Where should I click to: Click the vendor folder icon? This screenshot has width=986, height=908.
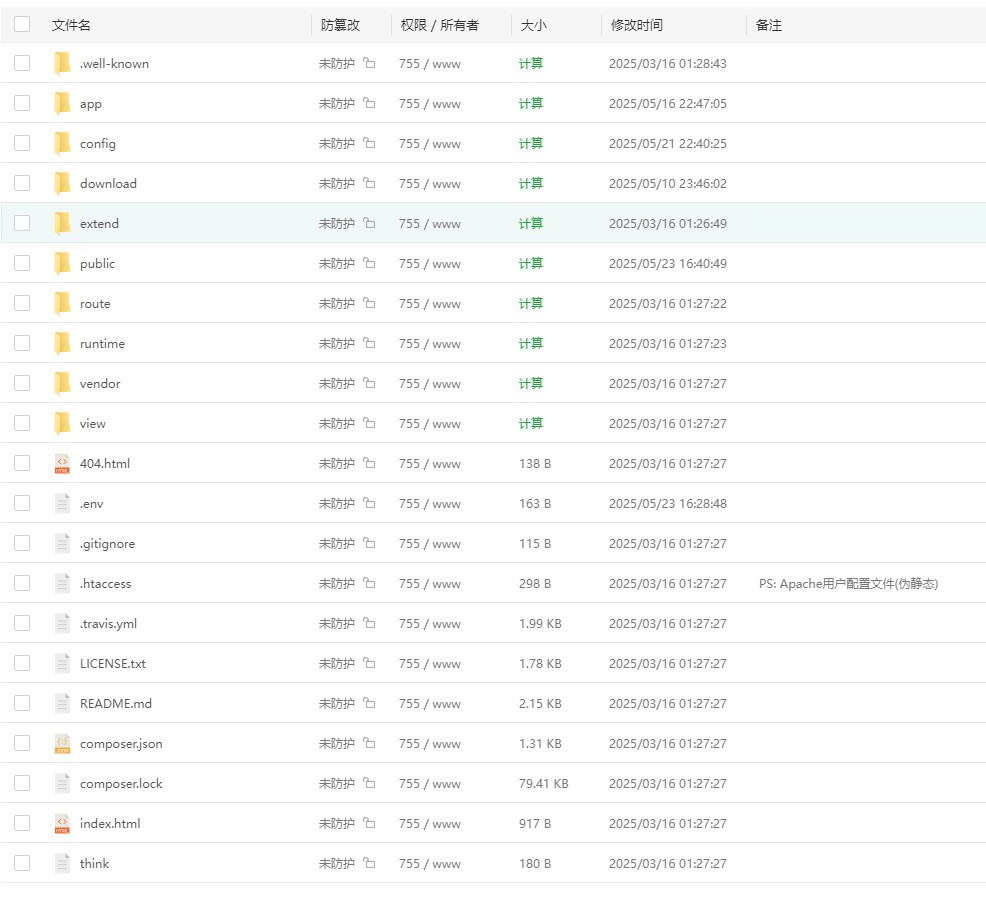point(62,383)
